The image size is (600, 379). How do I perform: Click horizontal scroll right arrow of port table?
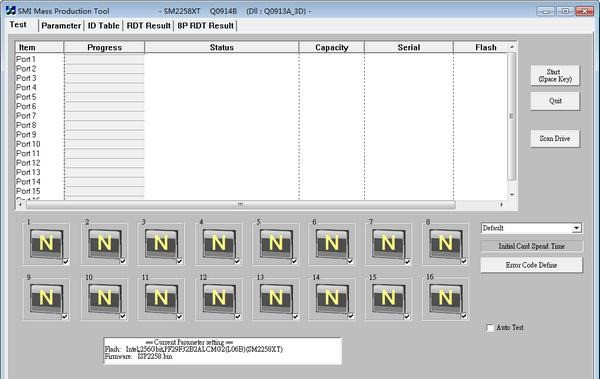pos(501,205)
